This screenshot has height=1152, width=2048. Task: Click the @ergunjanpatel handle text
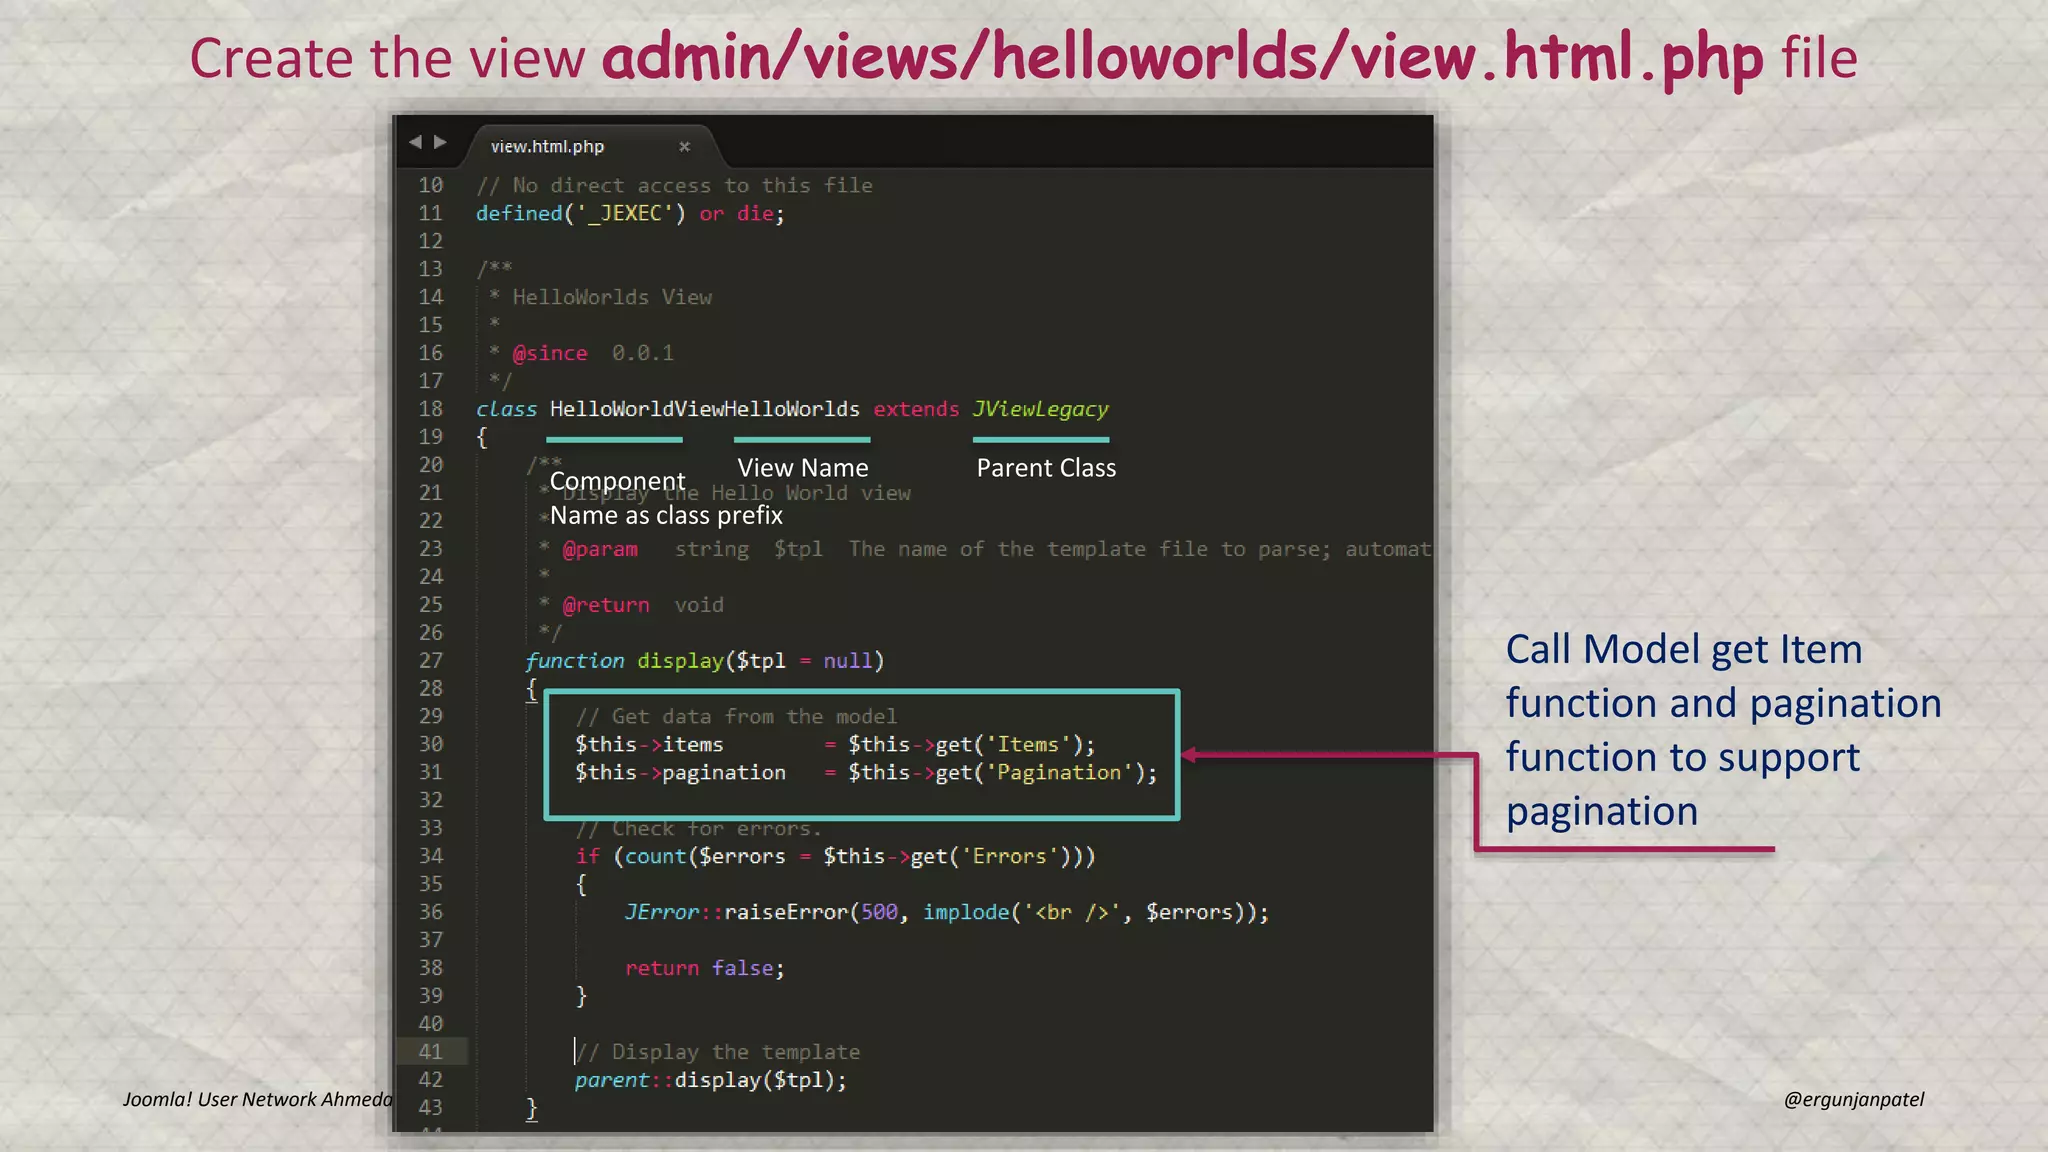click(1853, 1099)
